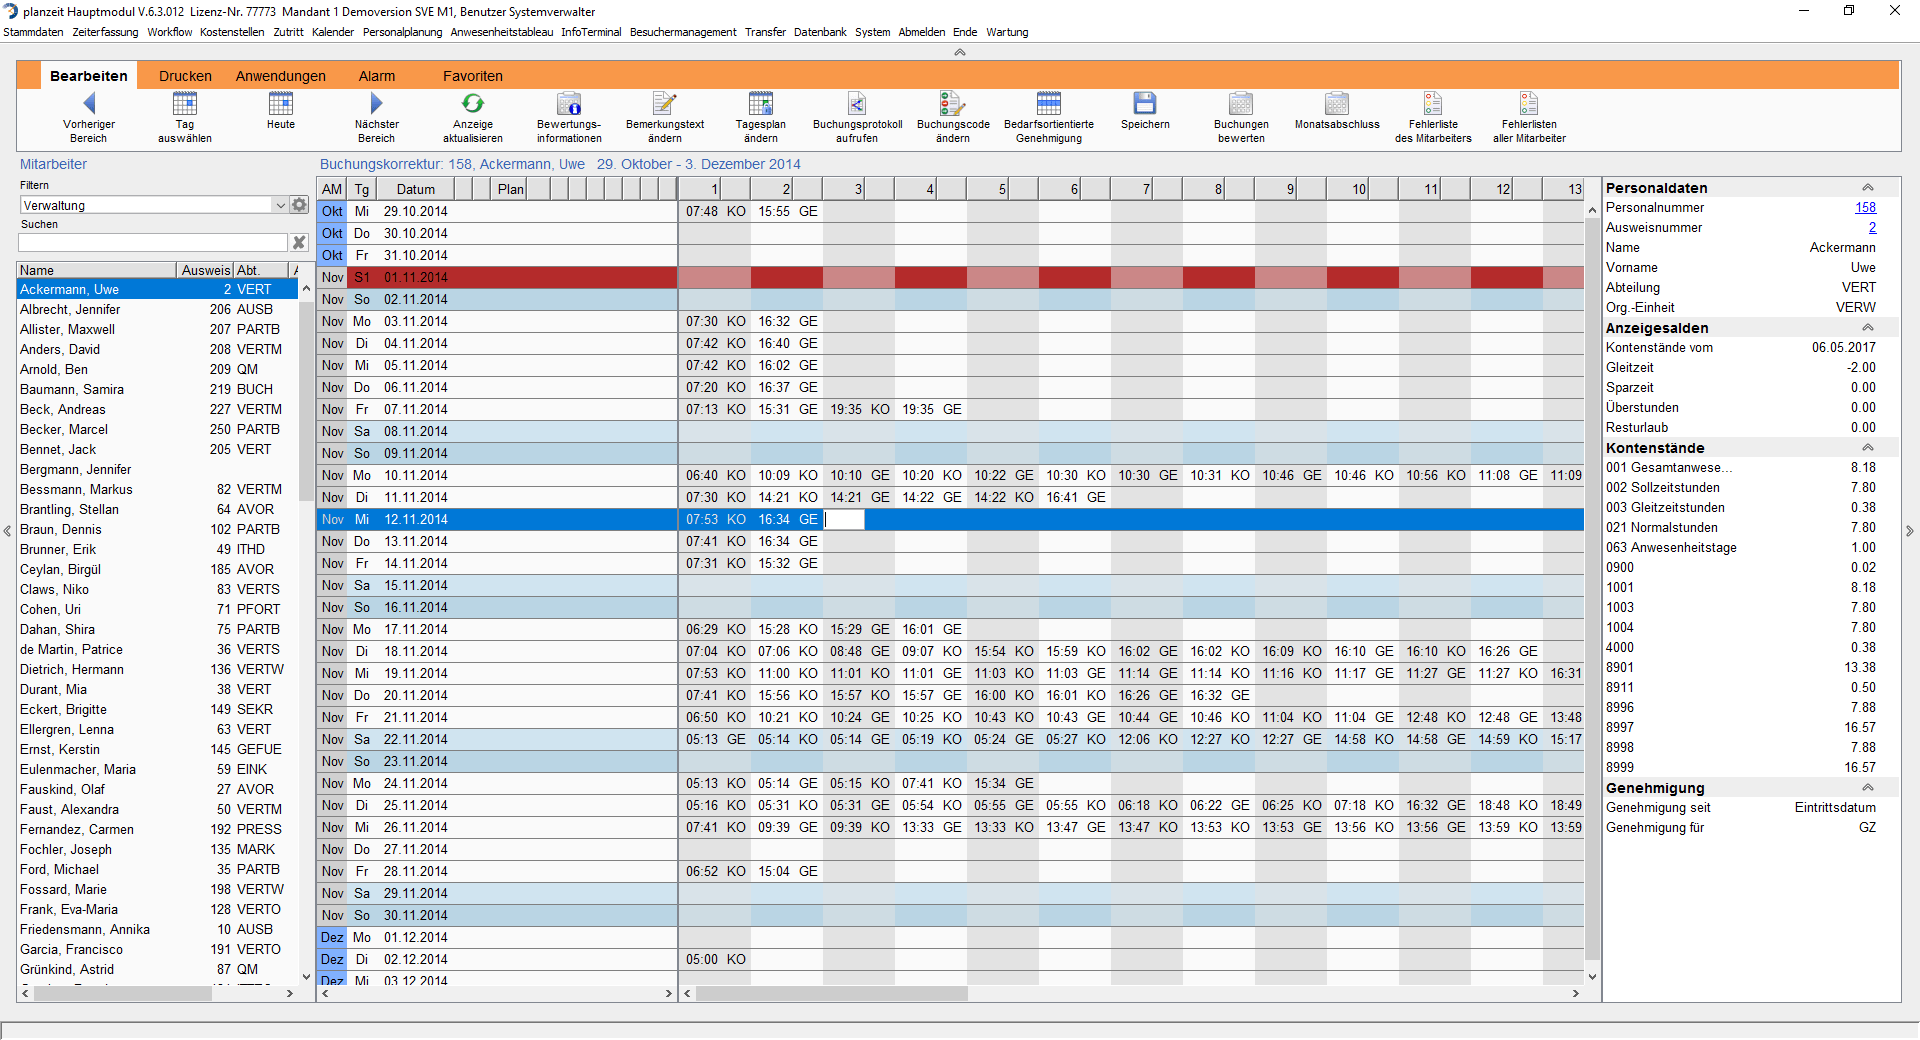
Task: Click the Personalnummer link 158
Action: point(1865,208)
